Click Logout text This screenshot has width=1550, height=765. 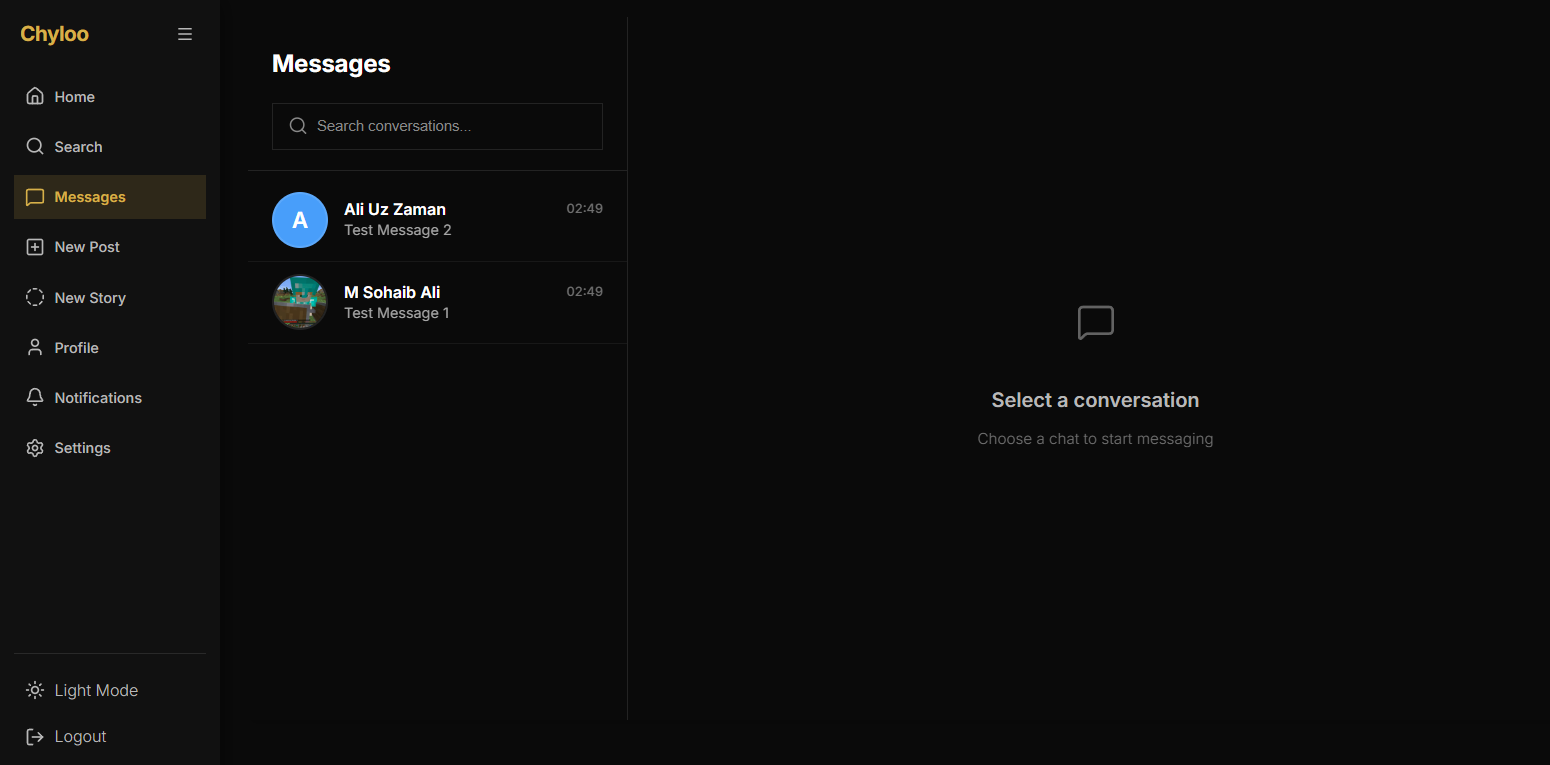click(x=80, y=736)
